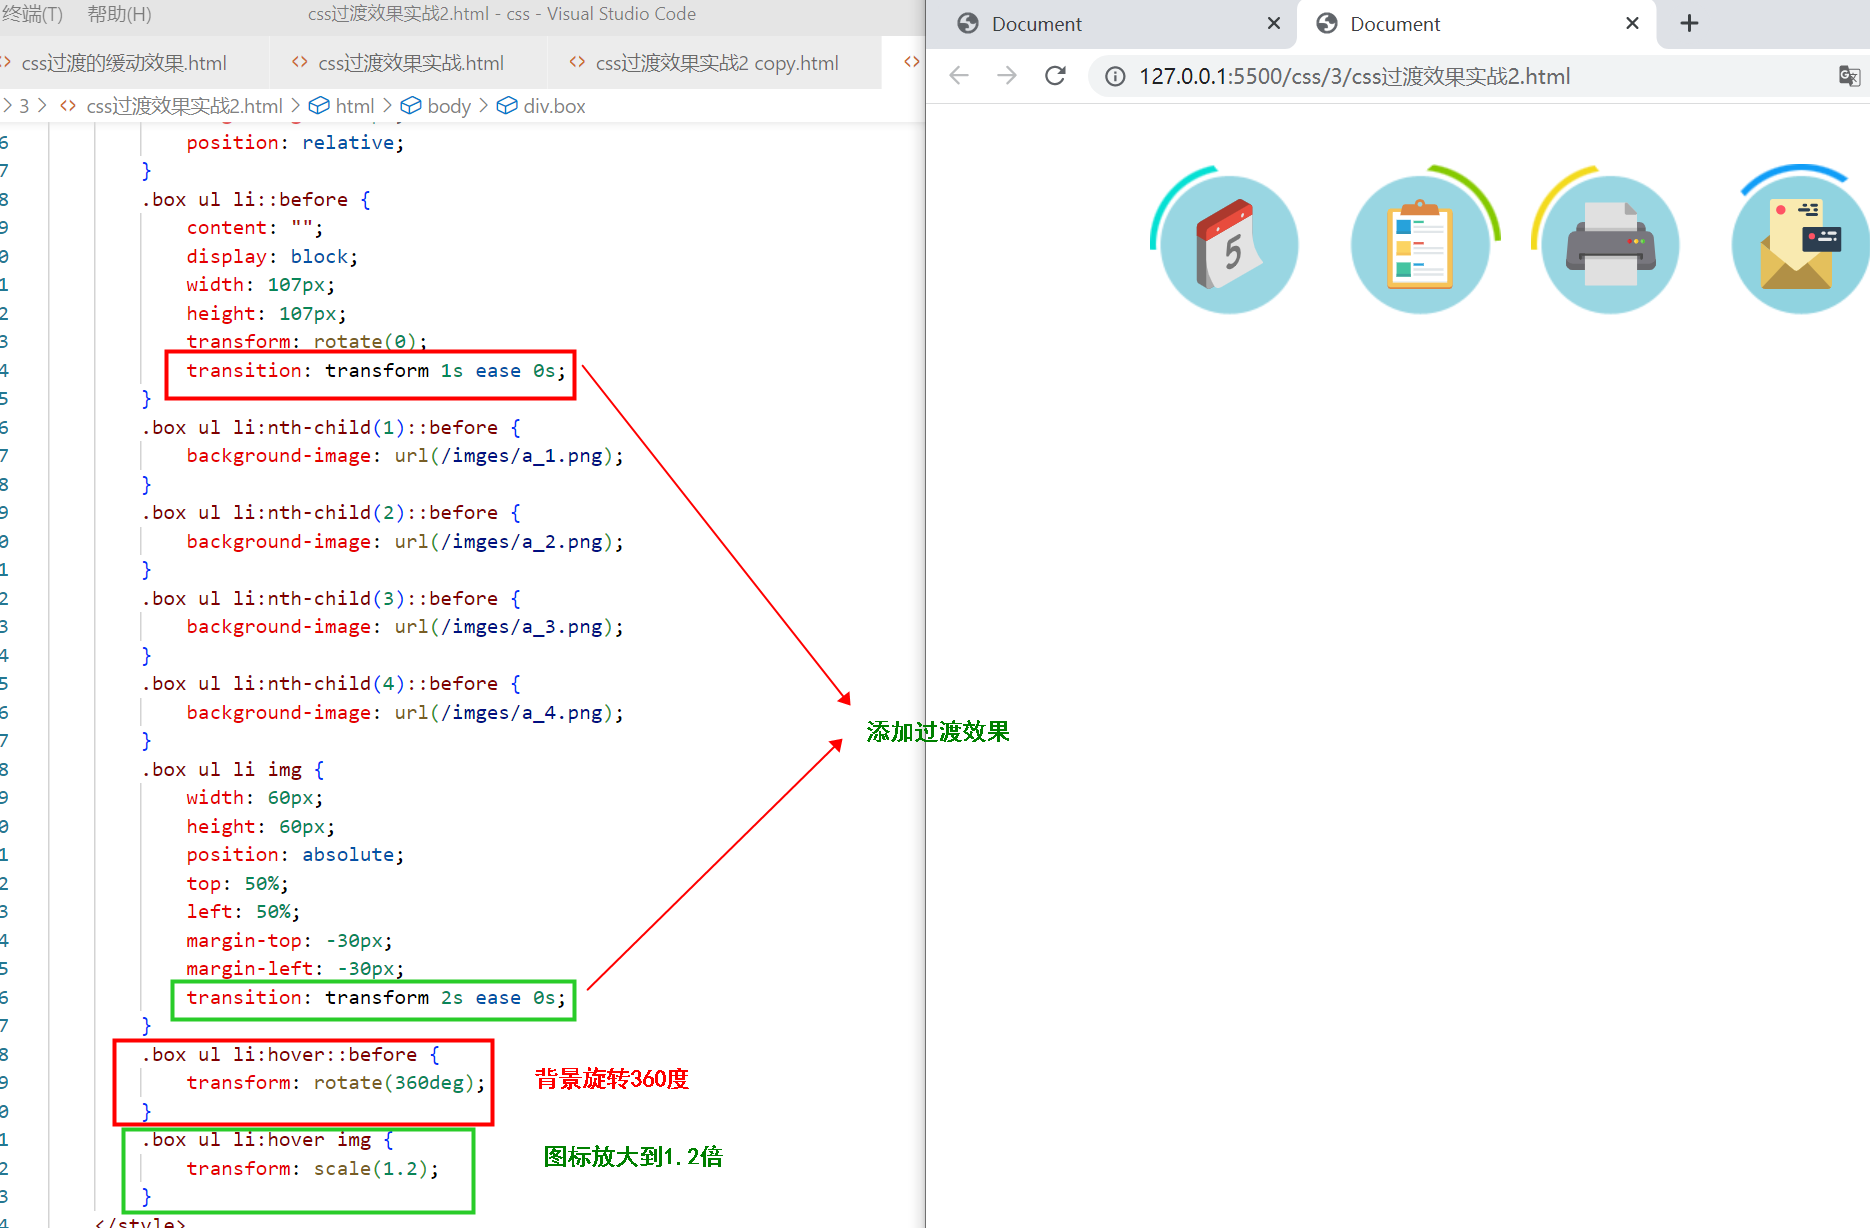Open the 终端(T) menu in VS Code

click(32, 14)
